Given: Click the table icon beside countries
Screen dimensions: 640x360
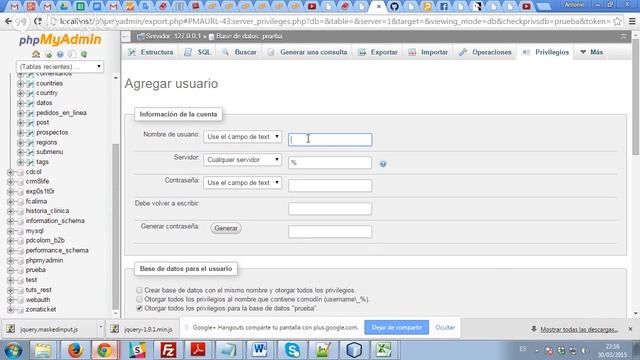Looking at the screenshot, I should (x=30, y=83).
